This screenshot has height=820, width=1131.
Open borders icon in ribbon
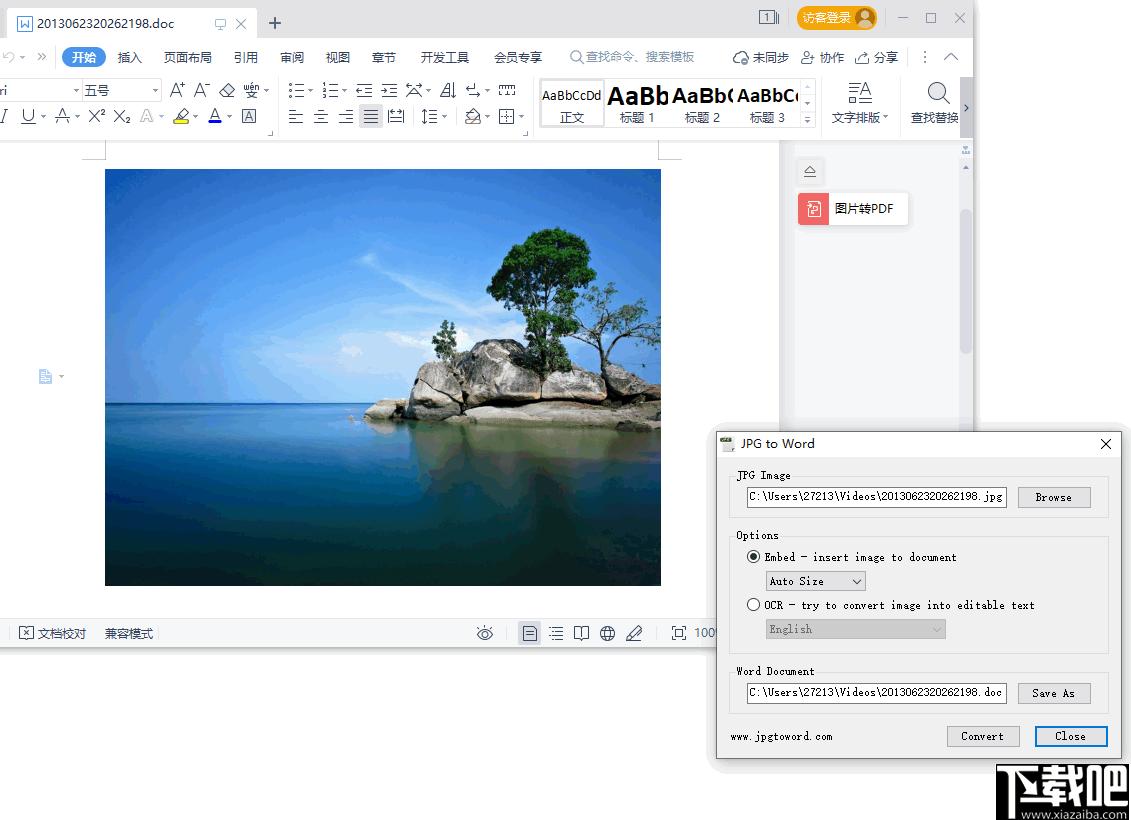(506, 116)
